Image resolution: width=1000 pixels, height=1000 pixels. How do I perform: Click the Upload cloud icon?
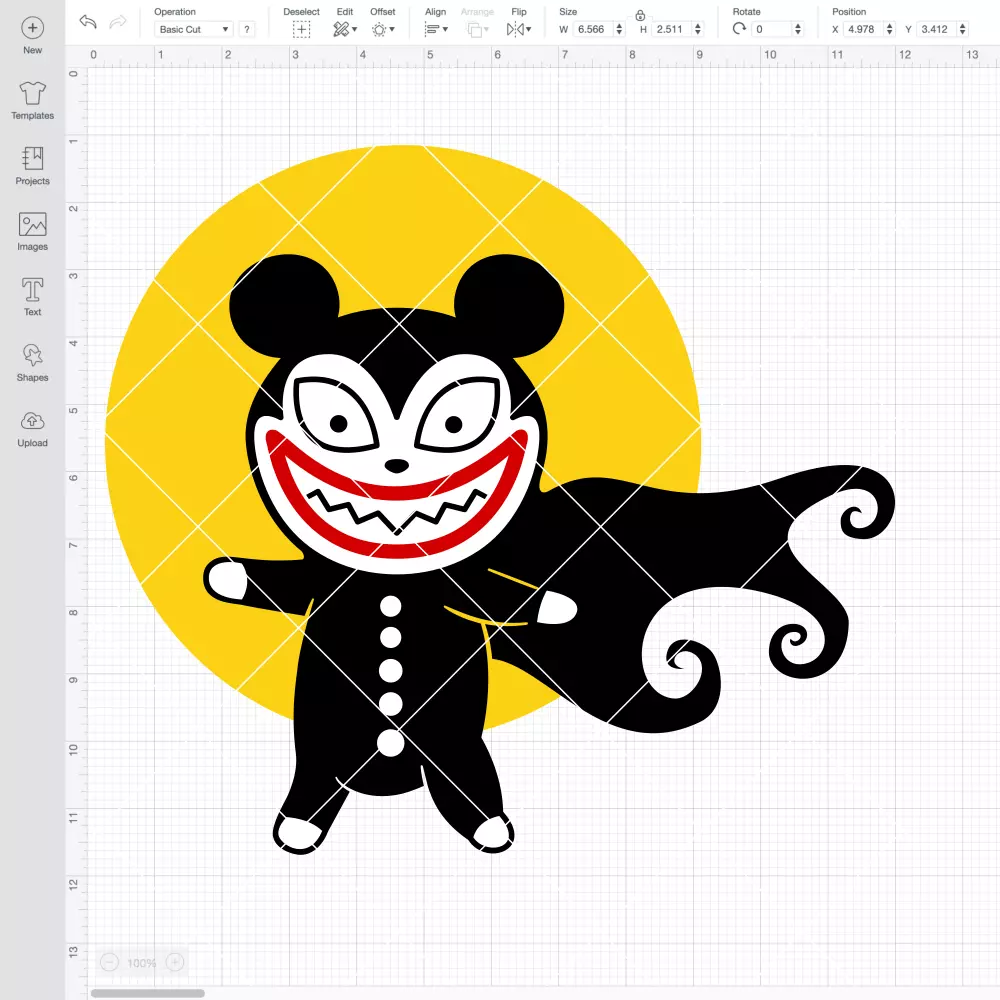coord(33,421)
